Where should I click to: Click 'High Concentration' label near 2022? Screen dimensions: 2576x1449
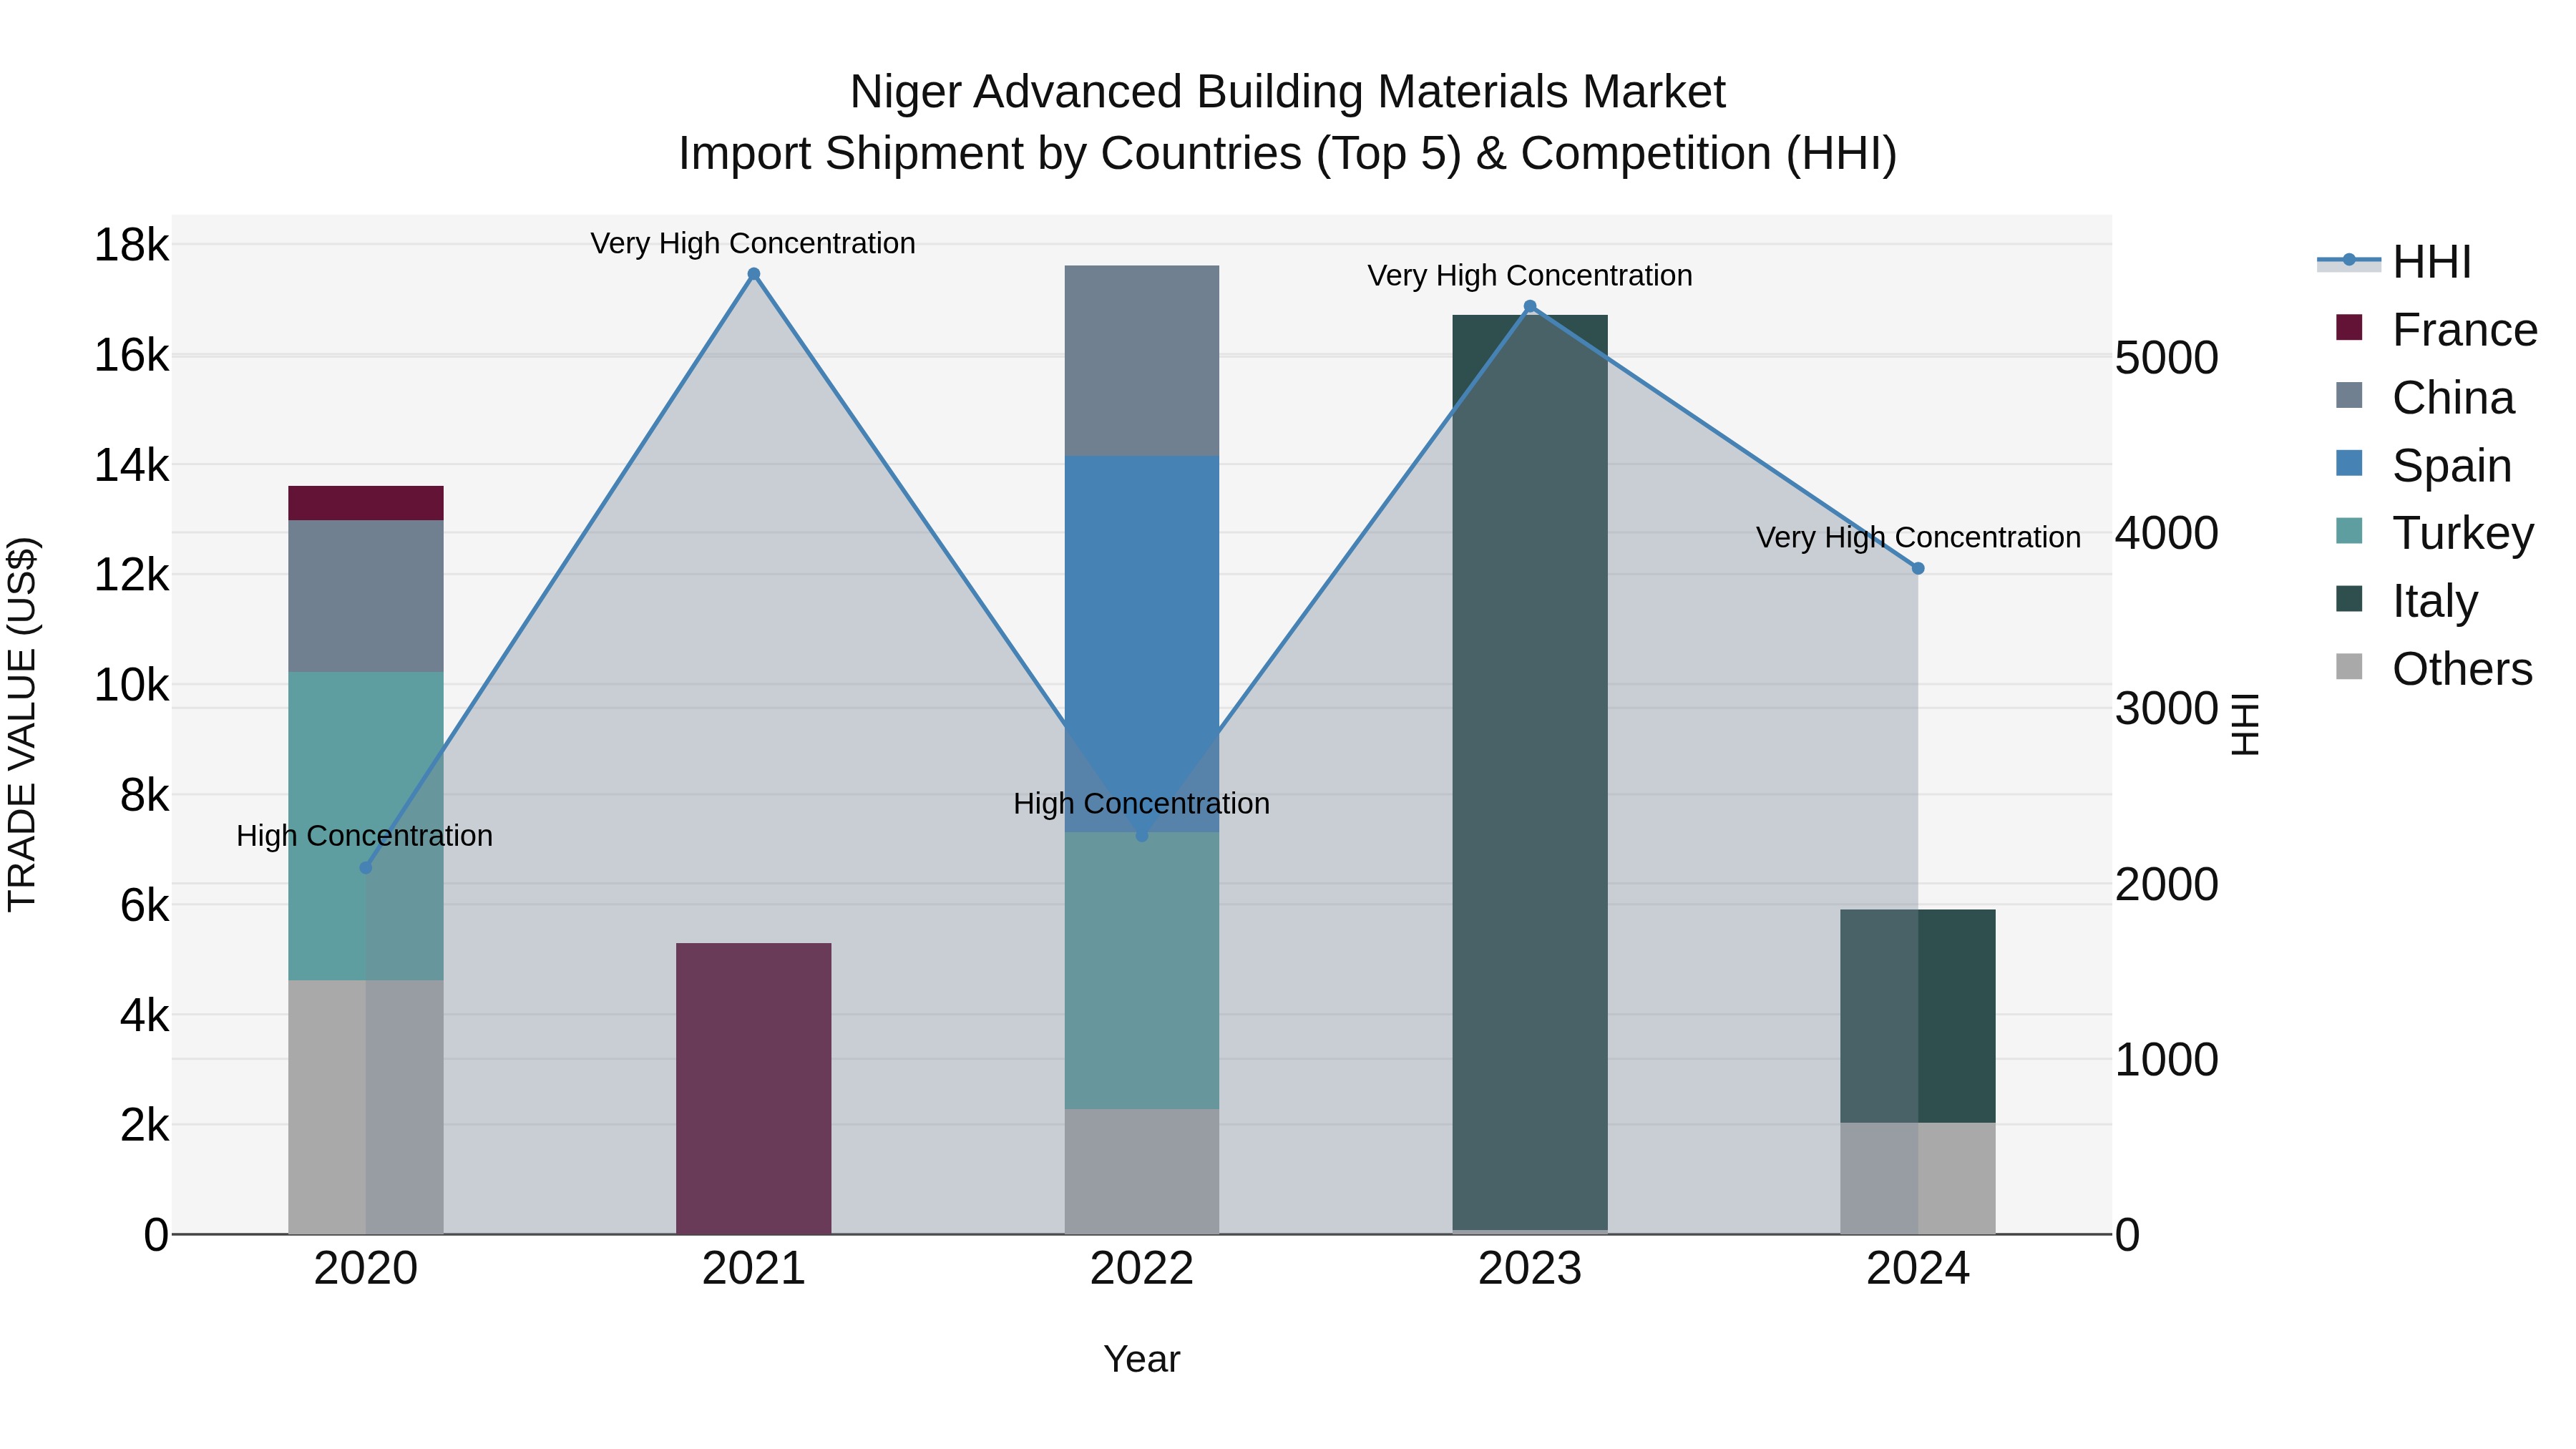(1142, 804)
